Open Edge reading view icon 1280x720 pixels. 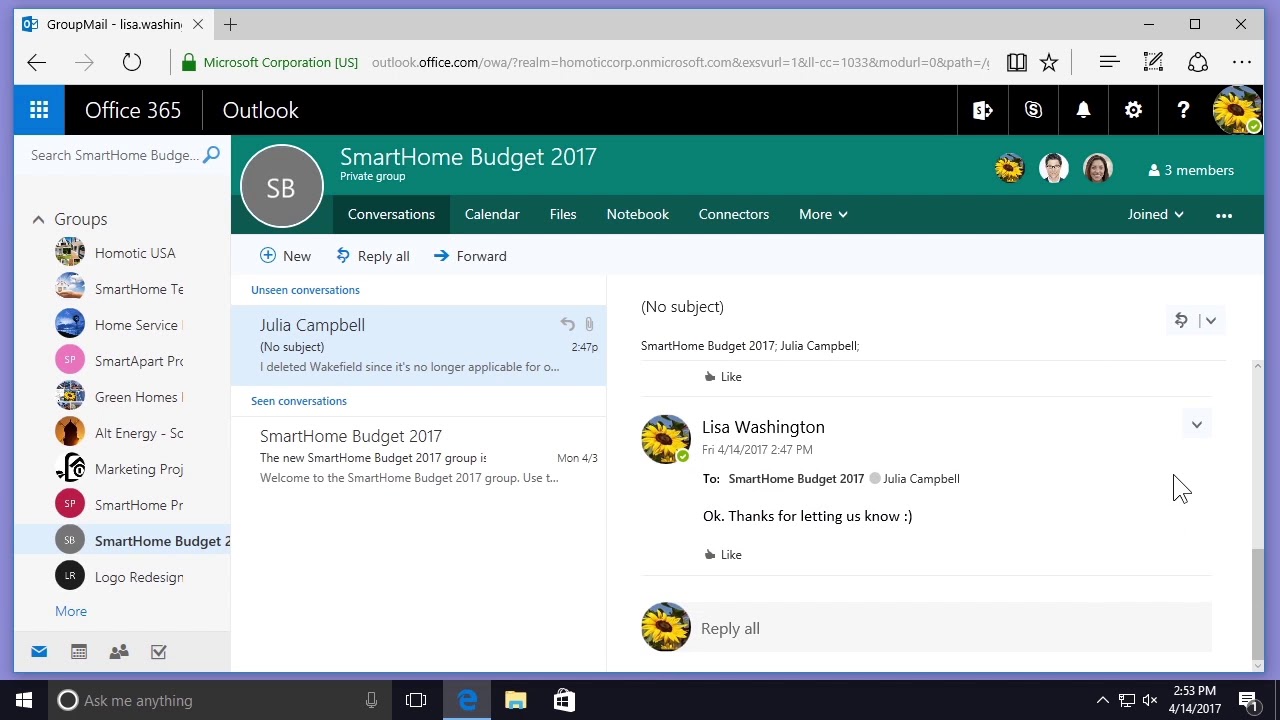pyautogui.click(x=1017, y=62)
